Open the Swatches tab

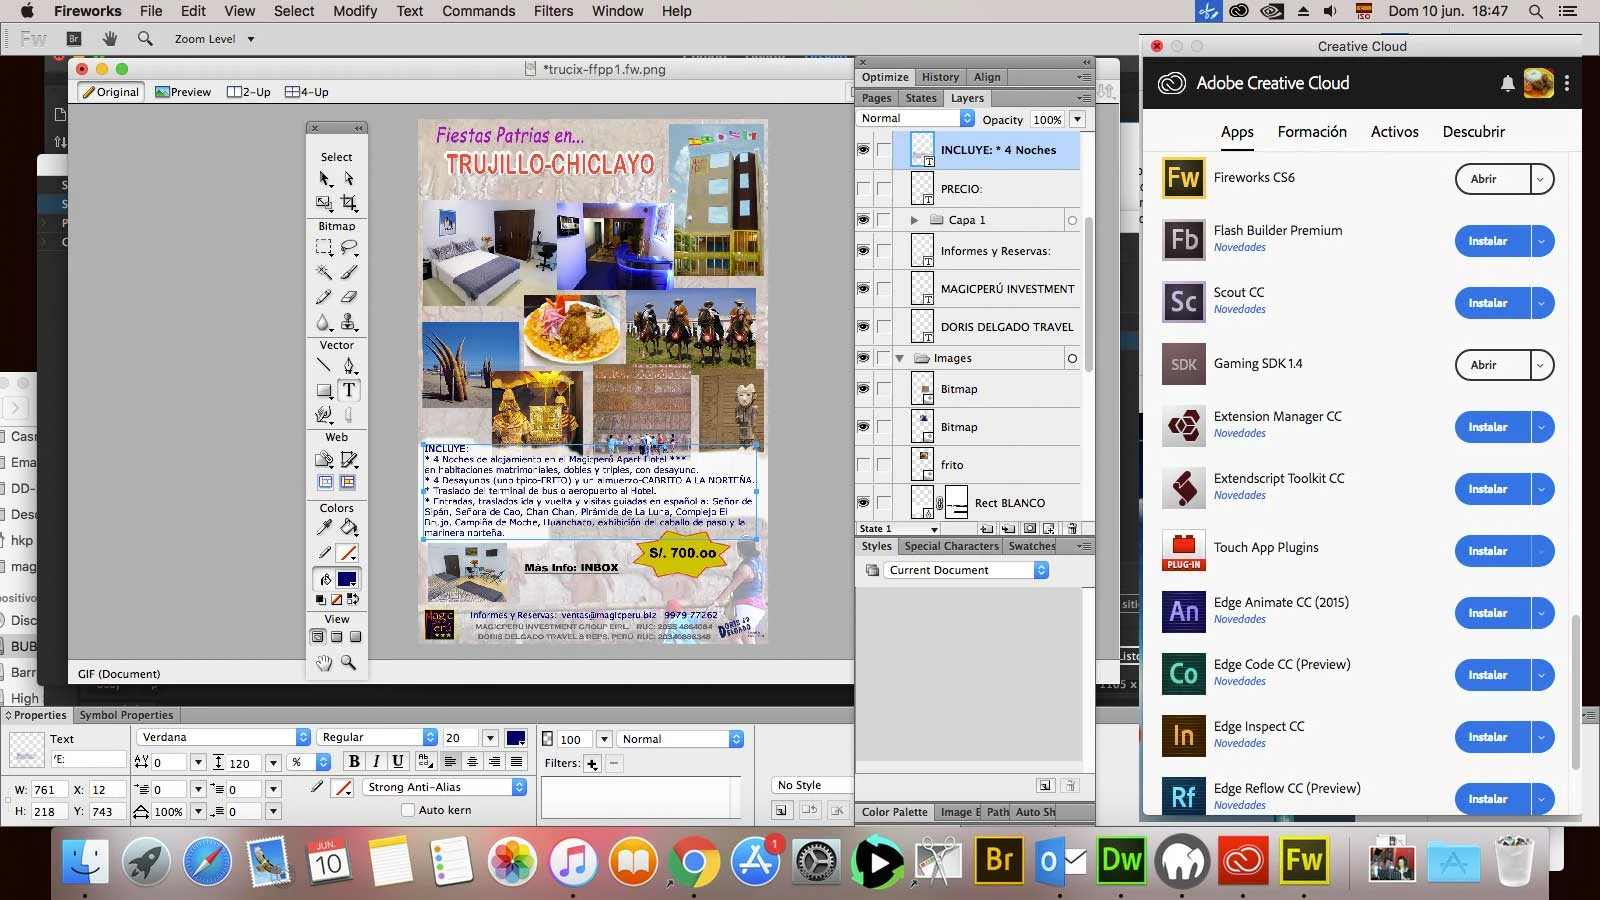[x=1031, y=546]
